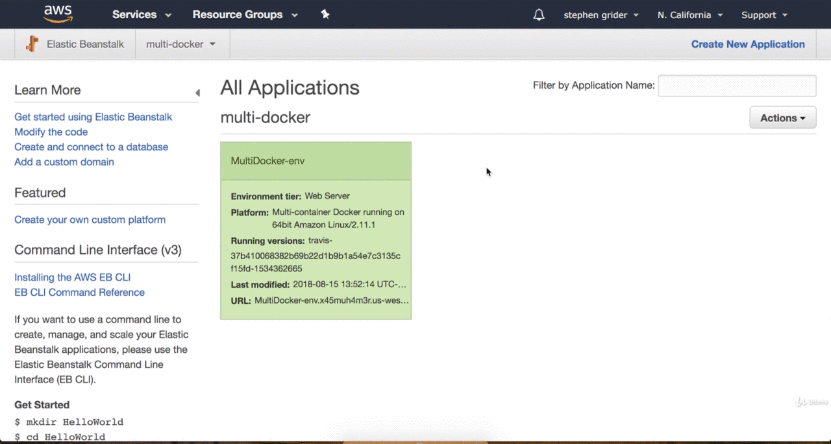Screen dimensions: 831x444
Task: Click Create New Application
Action: 747,45
